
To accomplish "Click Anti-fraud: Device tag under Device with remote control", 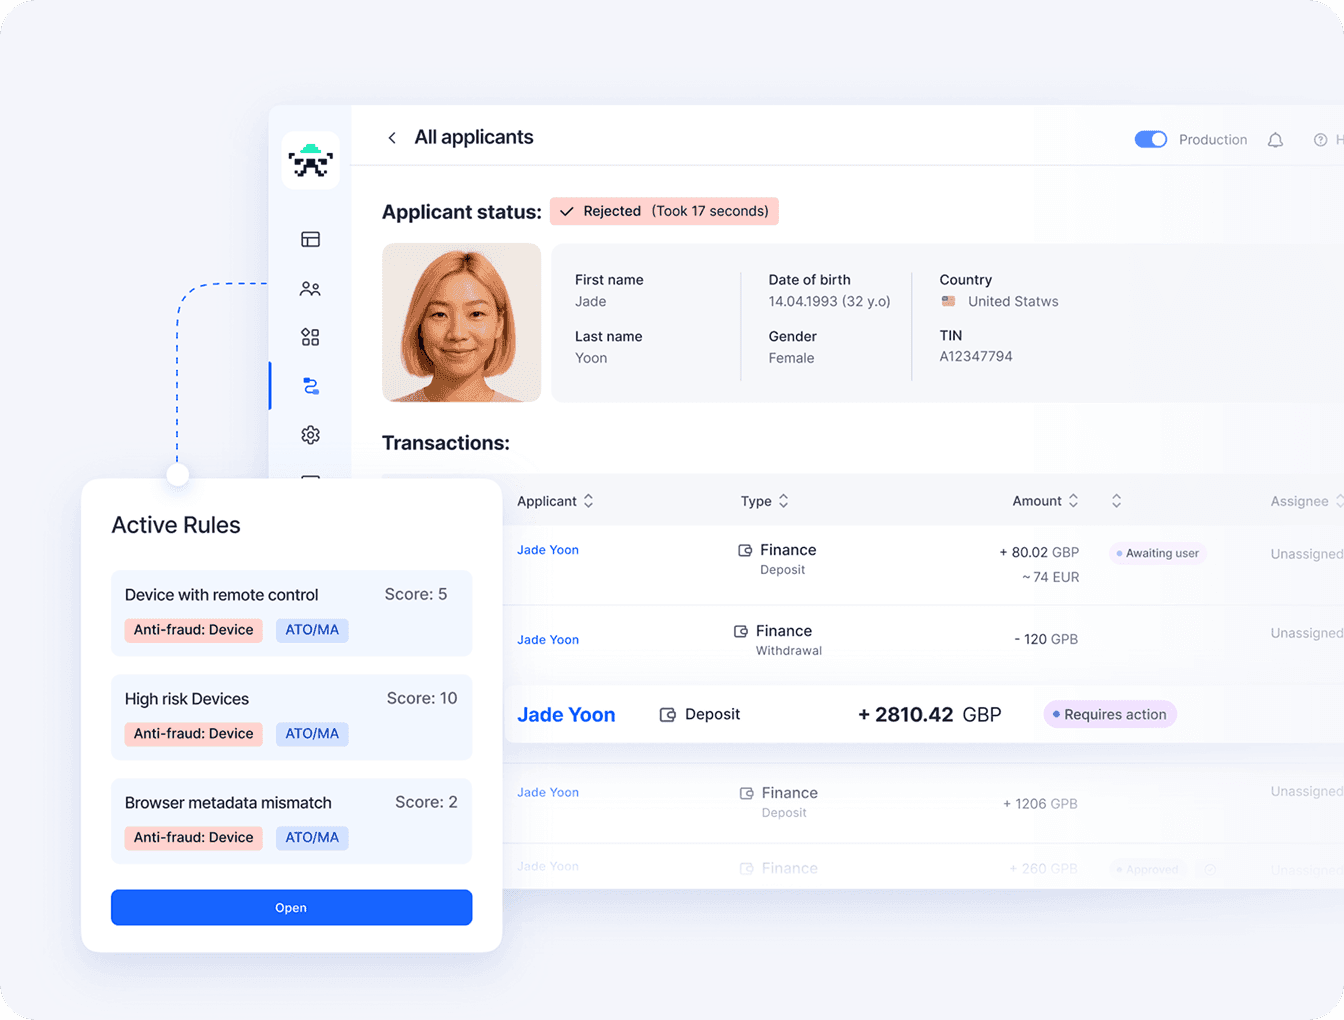I will [193, 630].
